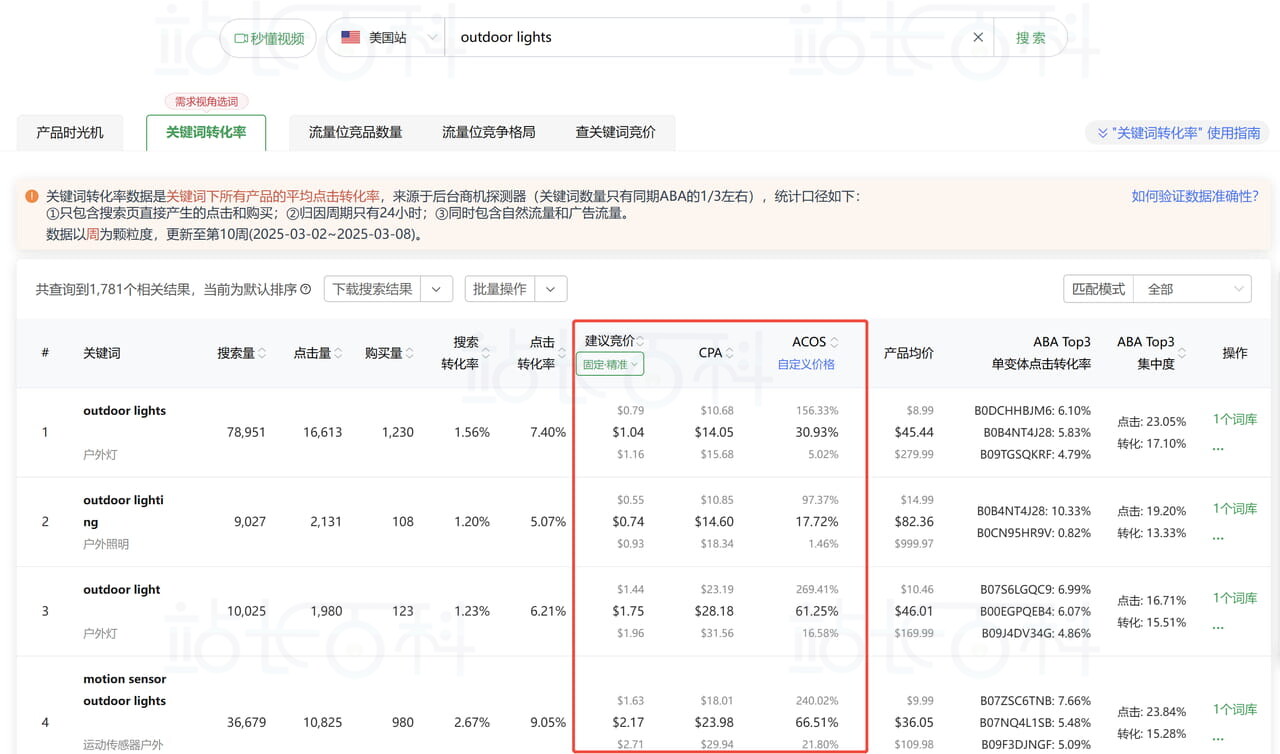Click ASIN B0CN95HR9V: 0.82%
Screen dimensions: 1280x754
(x=1033, y=533)
